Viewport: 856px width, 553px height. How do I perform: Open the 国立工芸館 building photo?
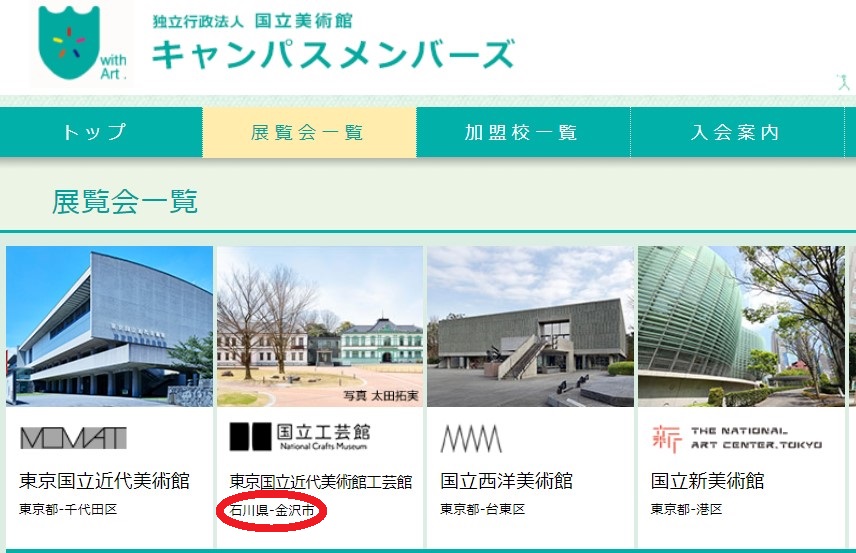320,326
